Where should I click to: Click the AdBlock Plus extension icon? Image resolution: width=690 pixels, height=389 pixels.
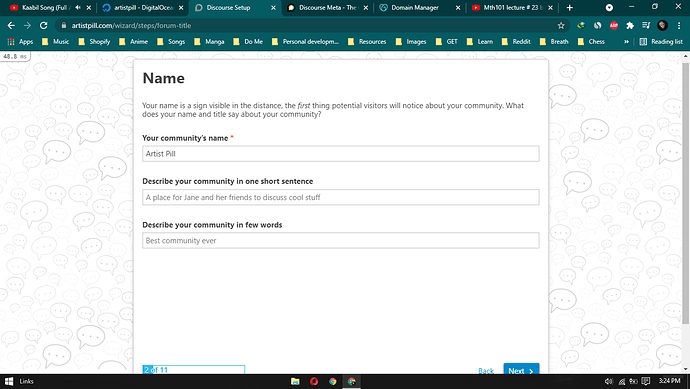click(x=614, y=26)
